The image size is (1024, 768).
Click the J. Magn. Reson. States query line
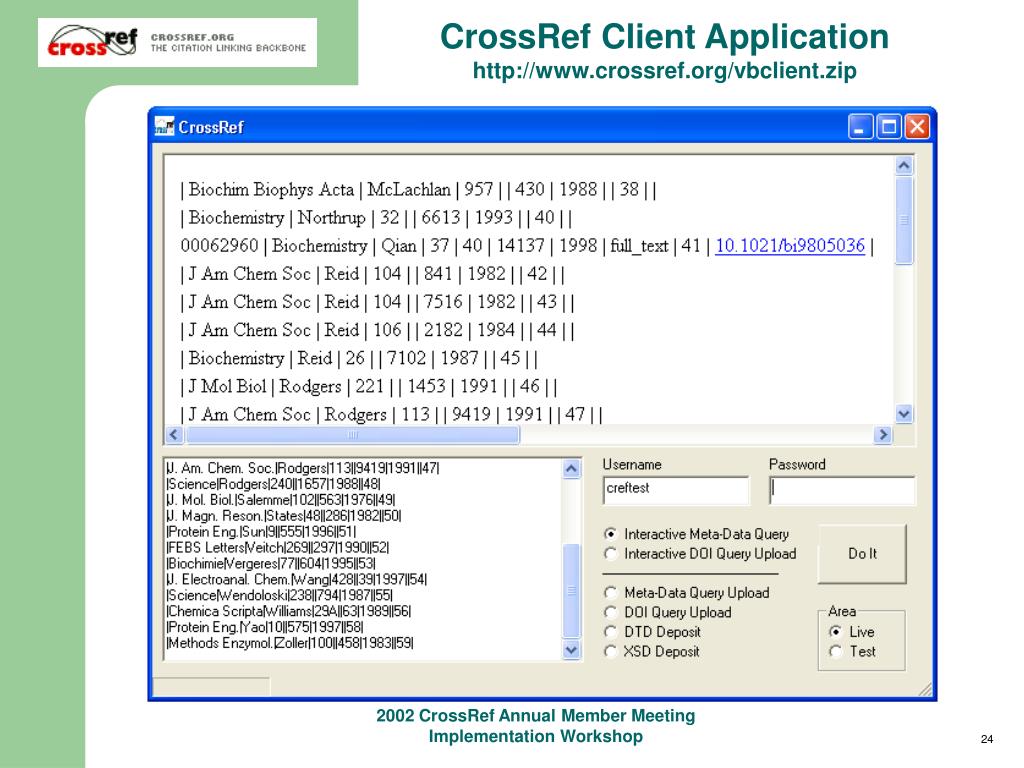pos(284,515)
